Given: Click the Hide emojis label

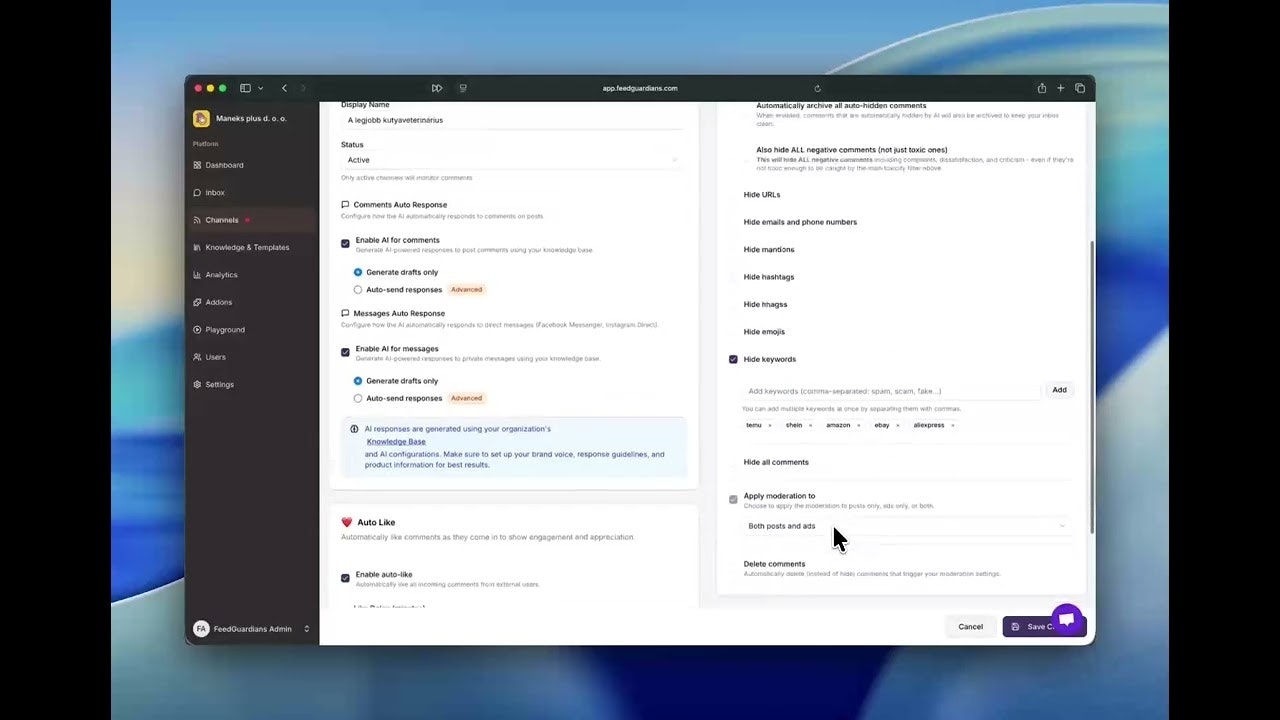Looking at the screenshot, I should click(x=764, y=332).
